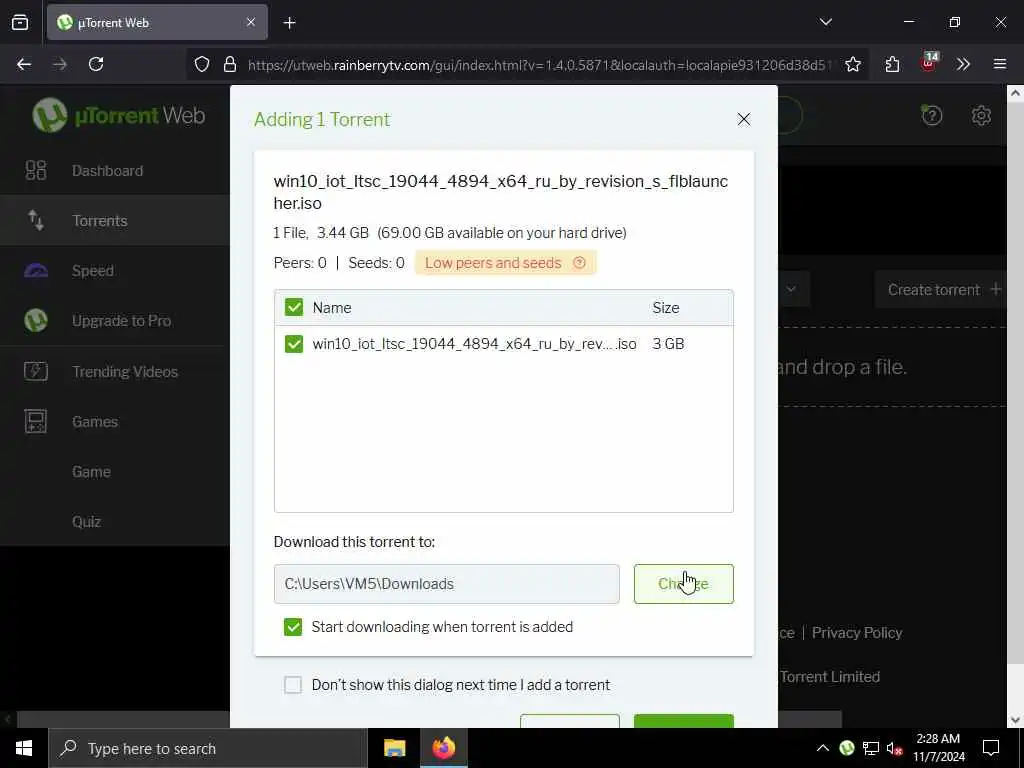Click the Firefox View icon
Screen dimensions: 1024x768
pos(20,22)
